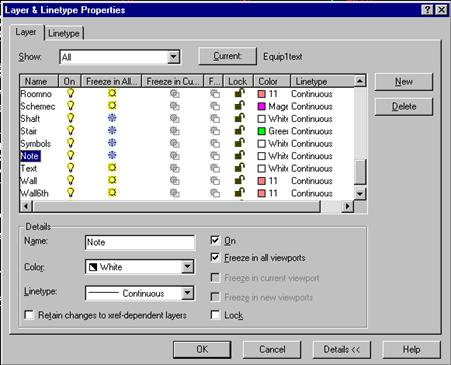Click the Cancel button
Image resolution: width=451 pixels, height=365 pixels.
(x=272, y=349)
